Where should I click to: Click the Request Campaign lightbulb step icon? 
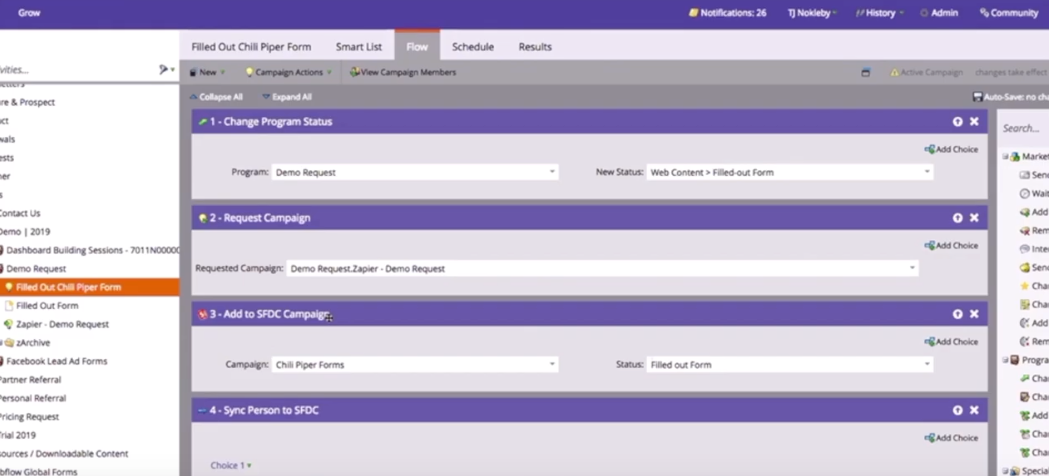tap(203, 218)
